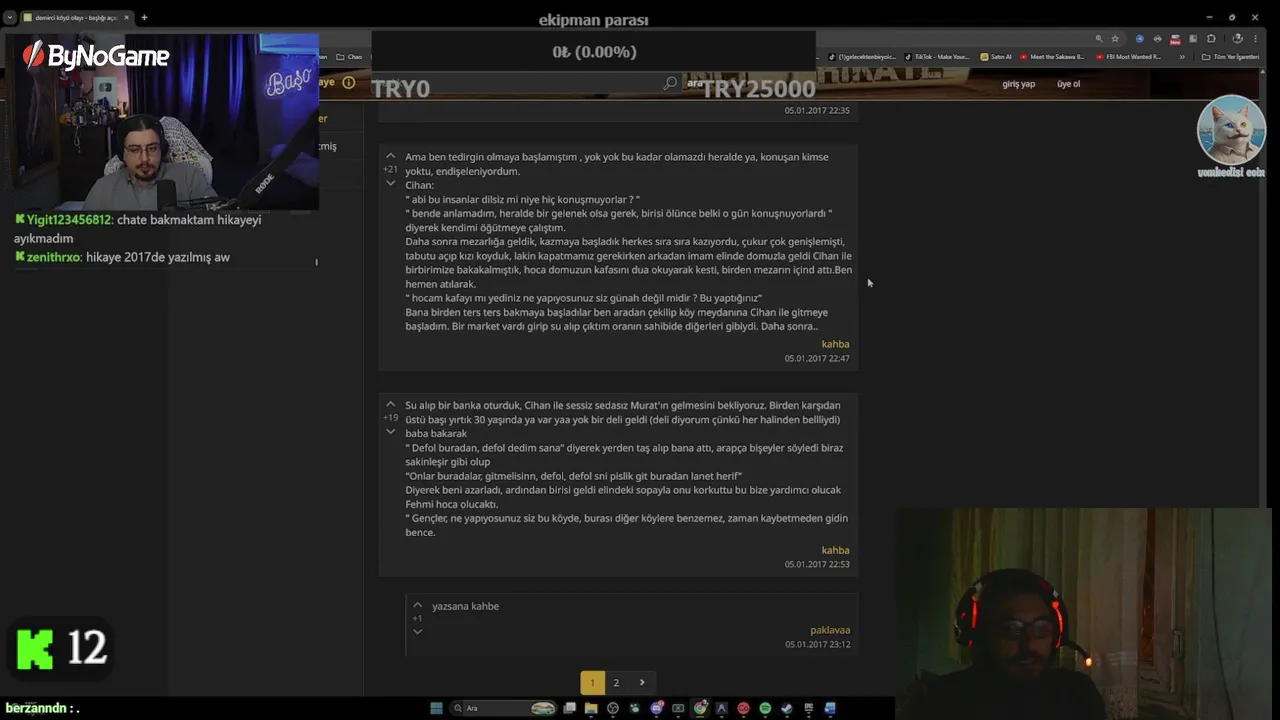Open the 'Chao' bookmark folder
The height and width of the screenshot is (720, 1280).
(x=350, y=57)
